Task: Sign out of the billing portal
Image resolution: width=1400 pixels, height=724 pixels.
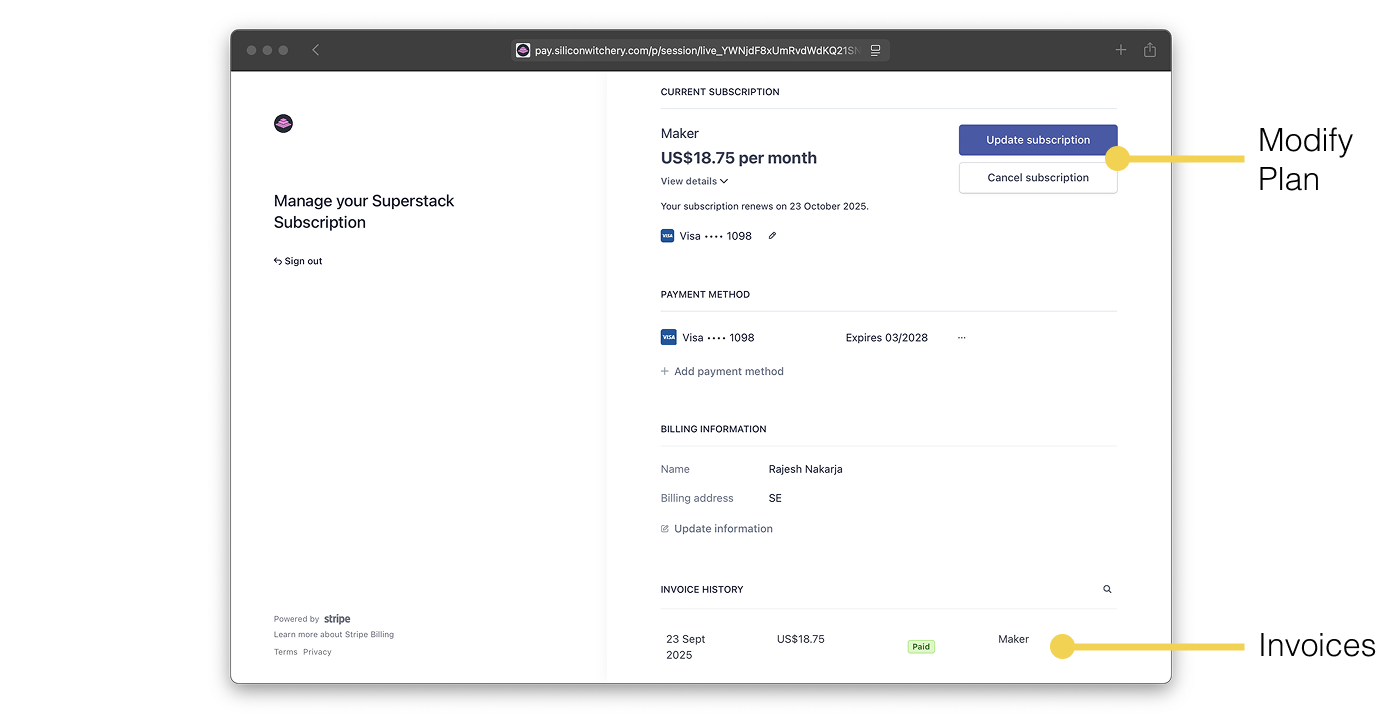Action: click(x=298, y=261)
